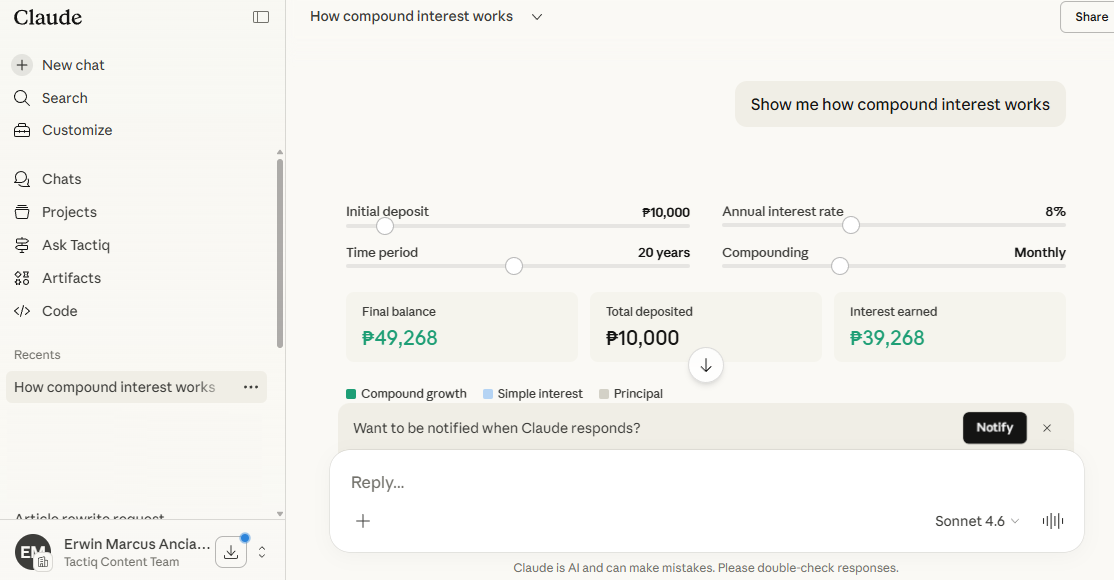Collapse the sidebar with the panel icon

pyautogui.click(x=261, y=17)
